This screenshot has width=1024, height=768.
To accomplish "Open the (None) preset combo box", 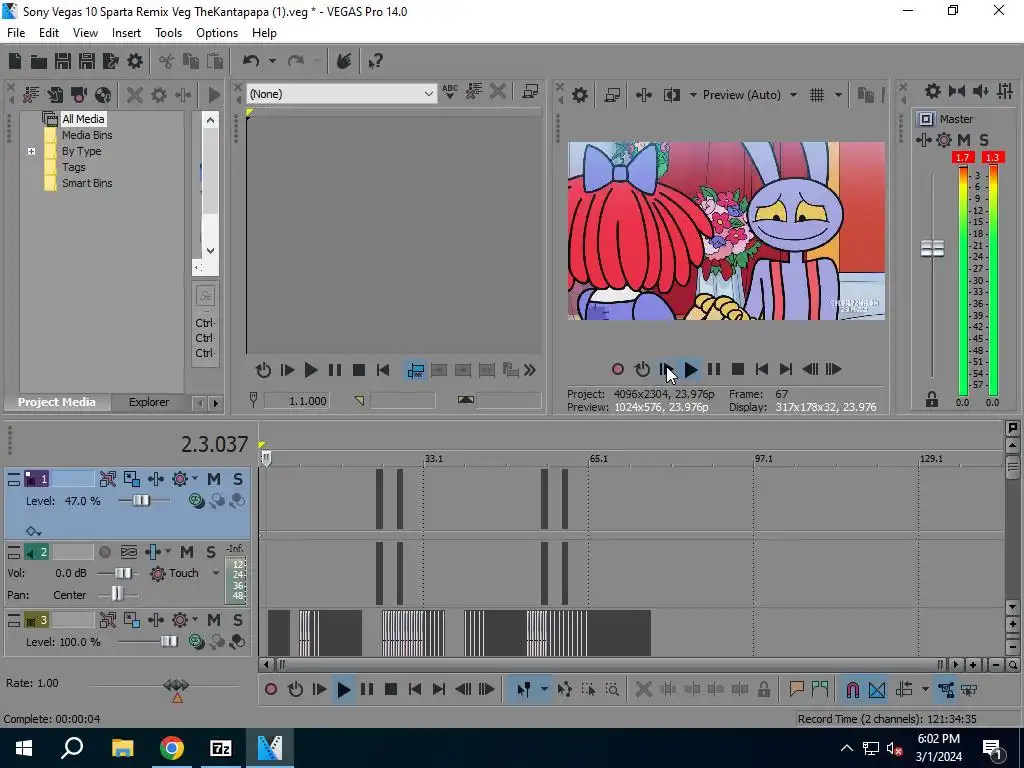I will point(341,94).
